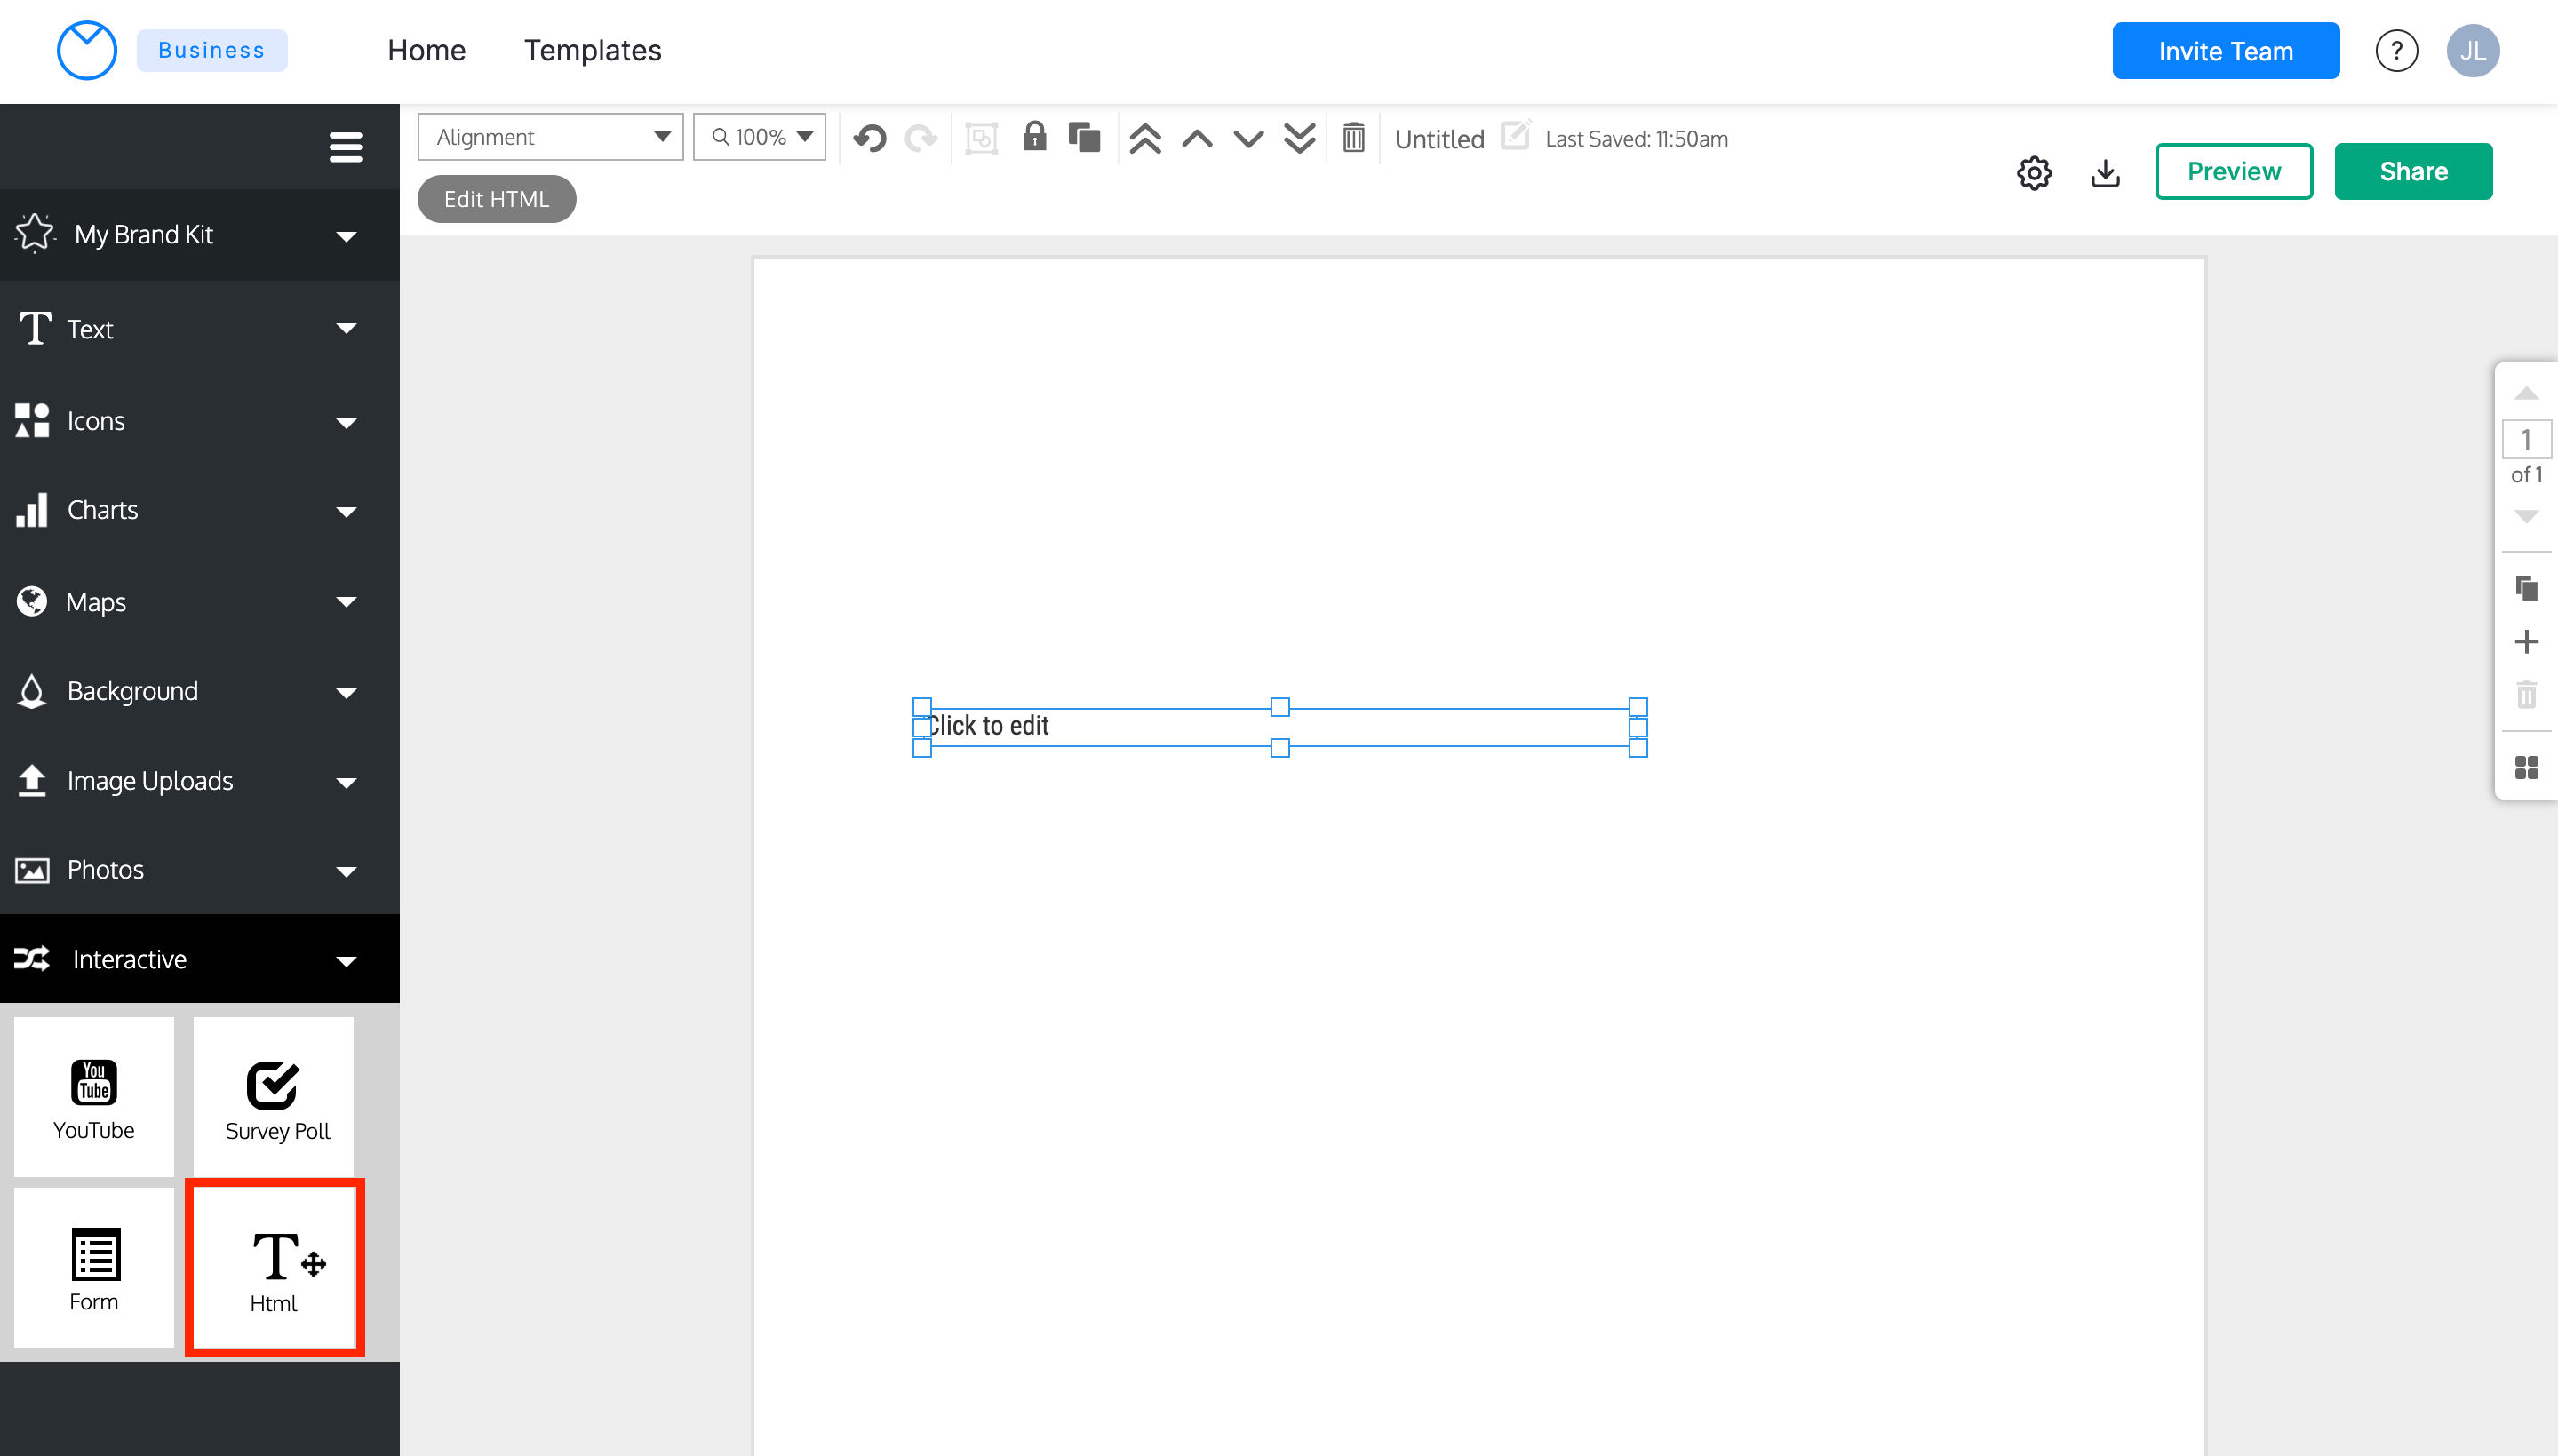Open the 100% zoom dropdown

coord(760,137)
